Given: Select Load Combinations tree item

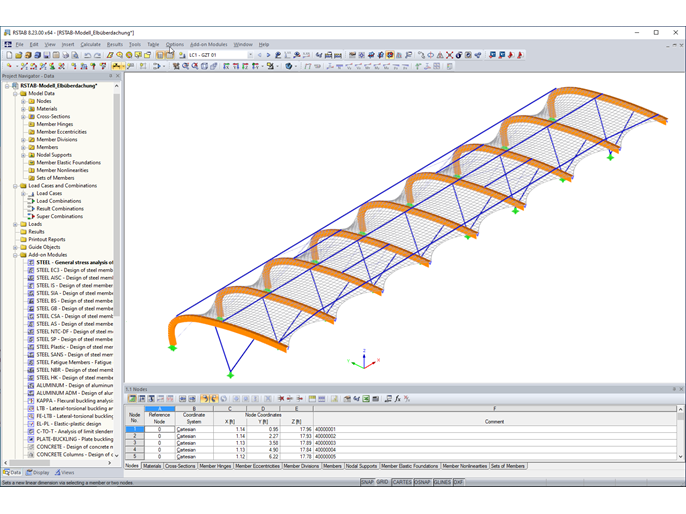Looking at the screenshot, I should click(x=59, y=201).
